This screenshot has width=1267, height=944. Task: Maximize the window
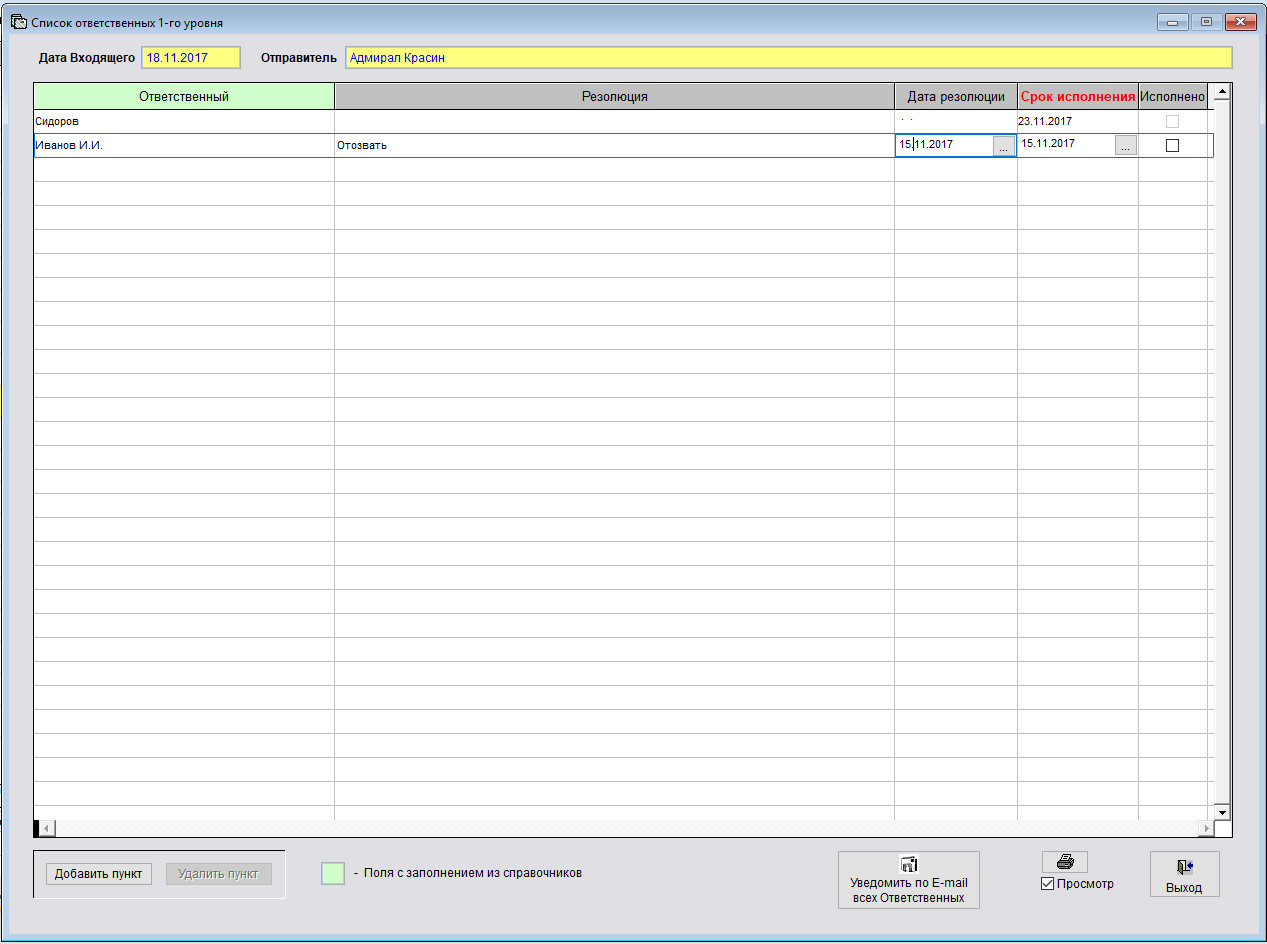click(1205, 21)
